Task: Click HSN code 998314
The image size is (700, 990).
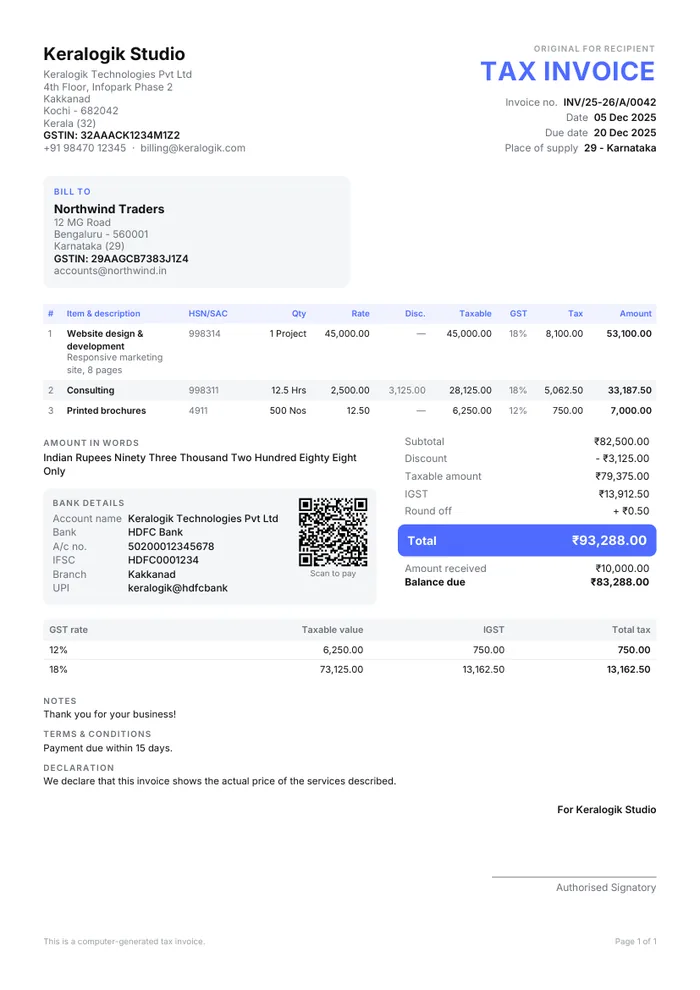Action: (205, 334)
